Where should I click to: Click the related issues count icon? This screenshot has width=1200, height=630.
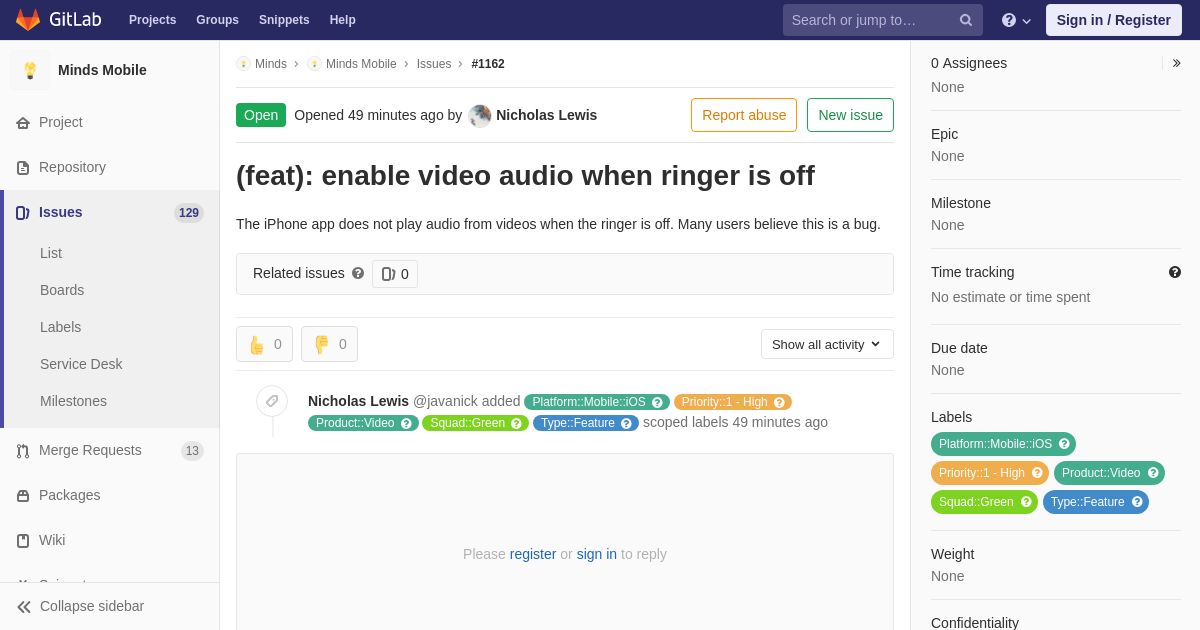click(x=389, y=274)
